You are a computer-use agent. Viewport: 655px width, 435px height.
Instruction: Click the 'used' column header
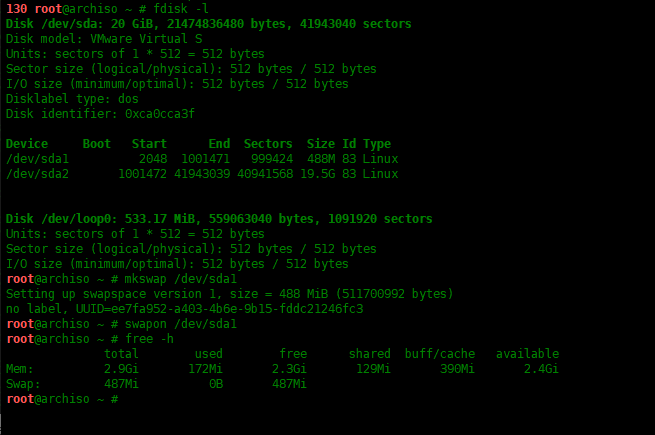209,354
